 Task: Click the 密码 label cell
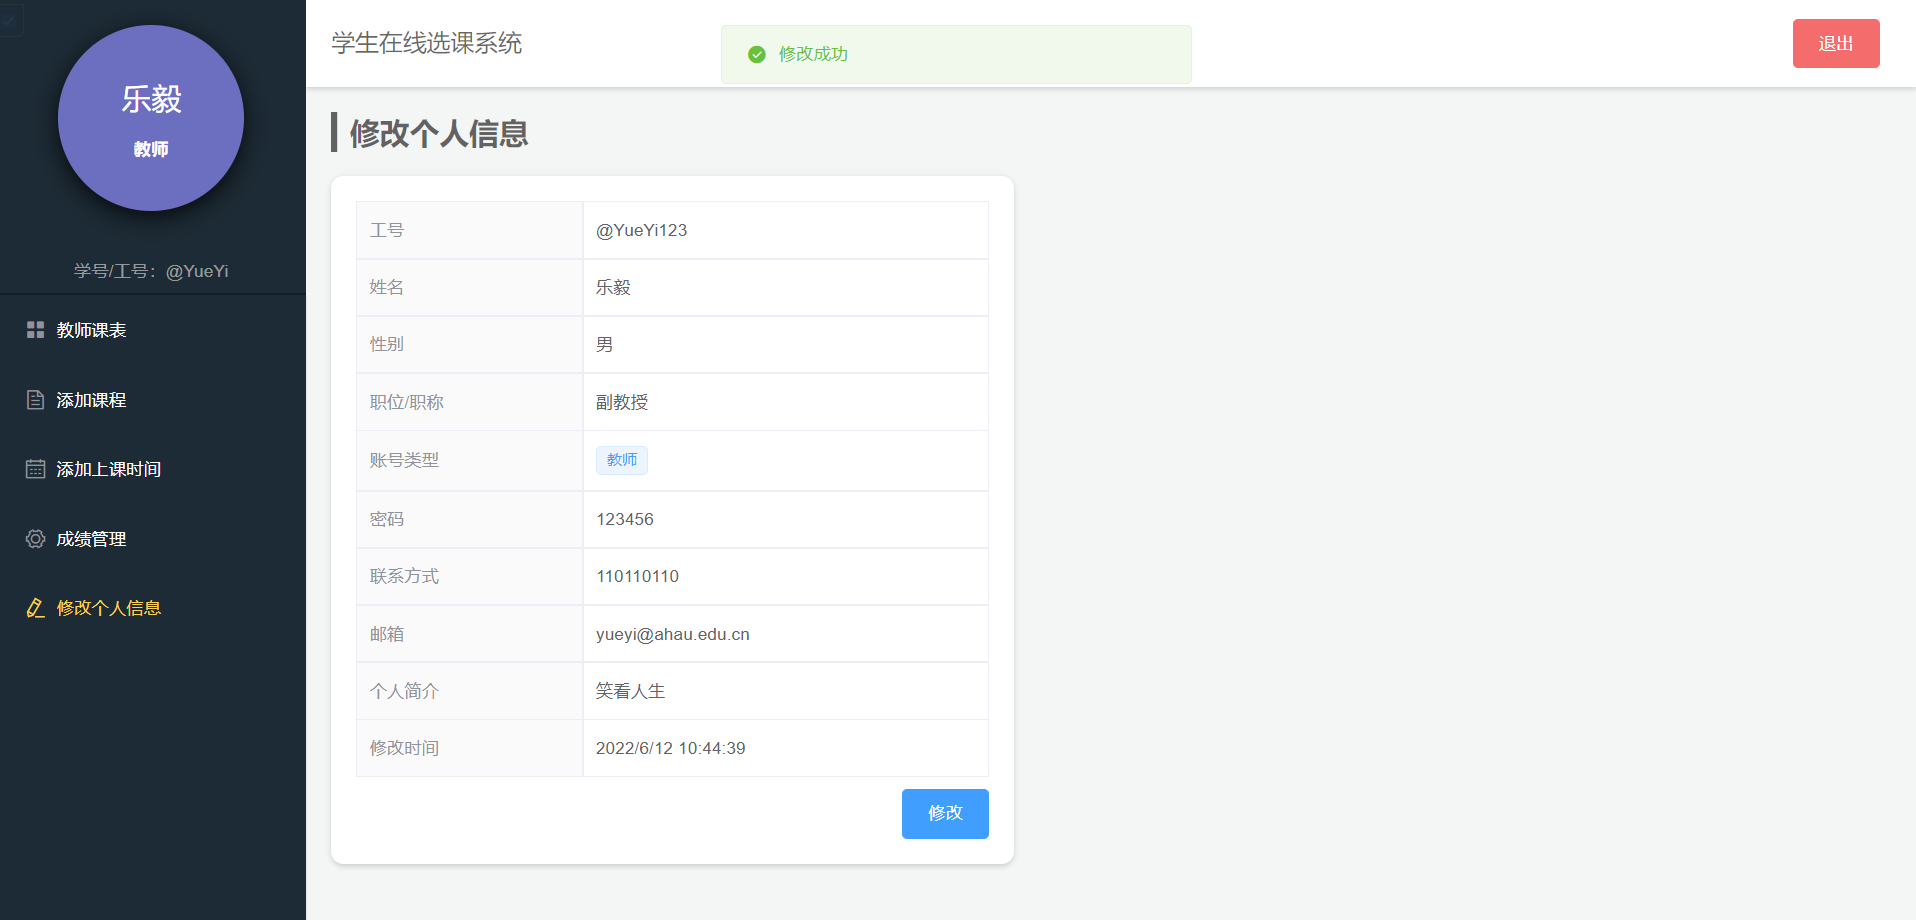point(469,519)
